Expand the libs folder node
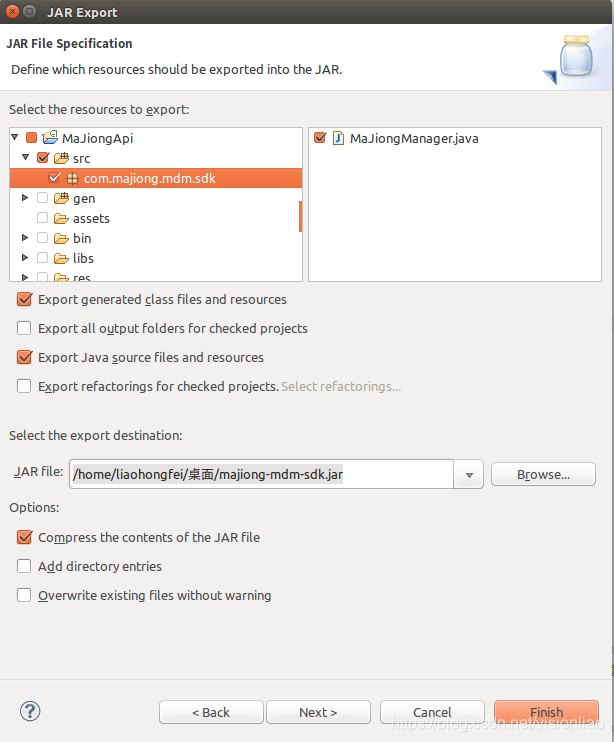The width and height of the screenshot is (614, 742). [x=25, y=257]
